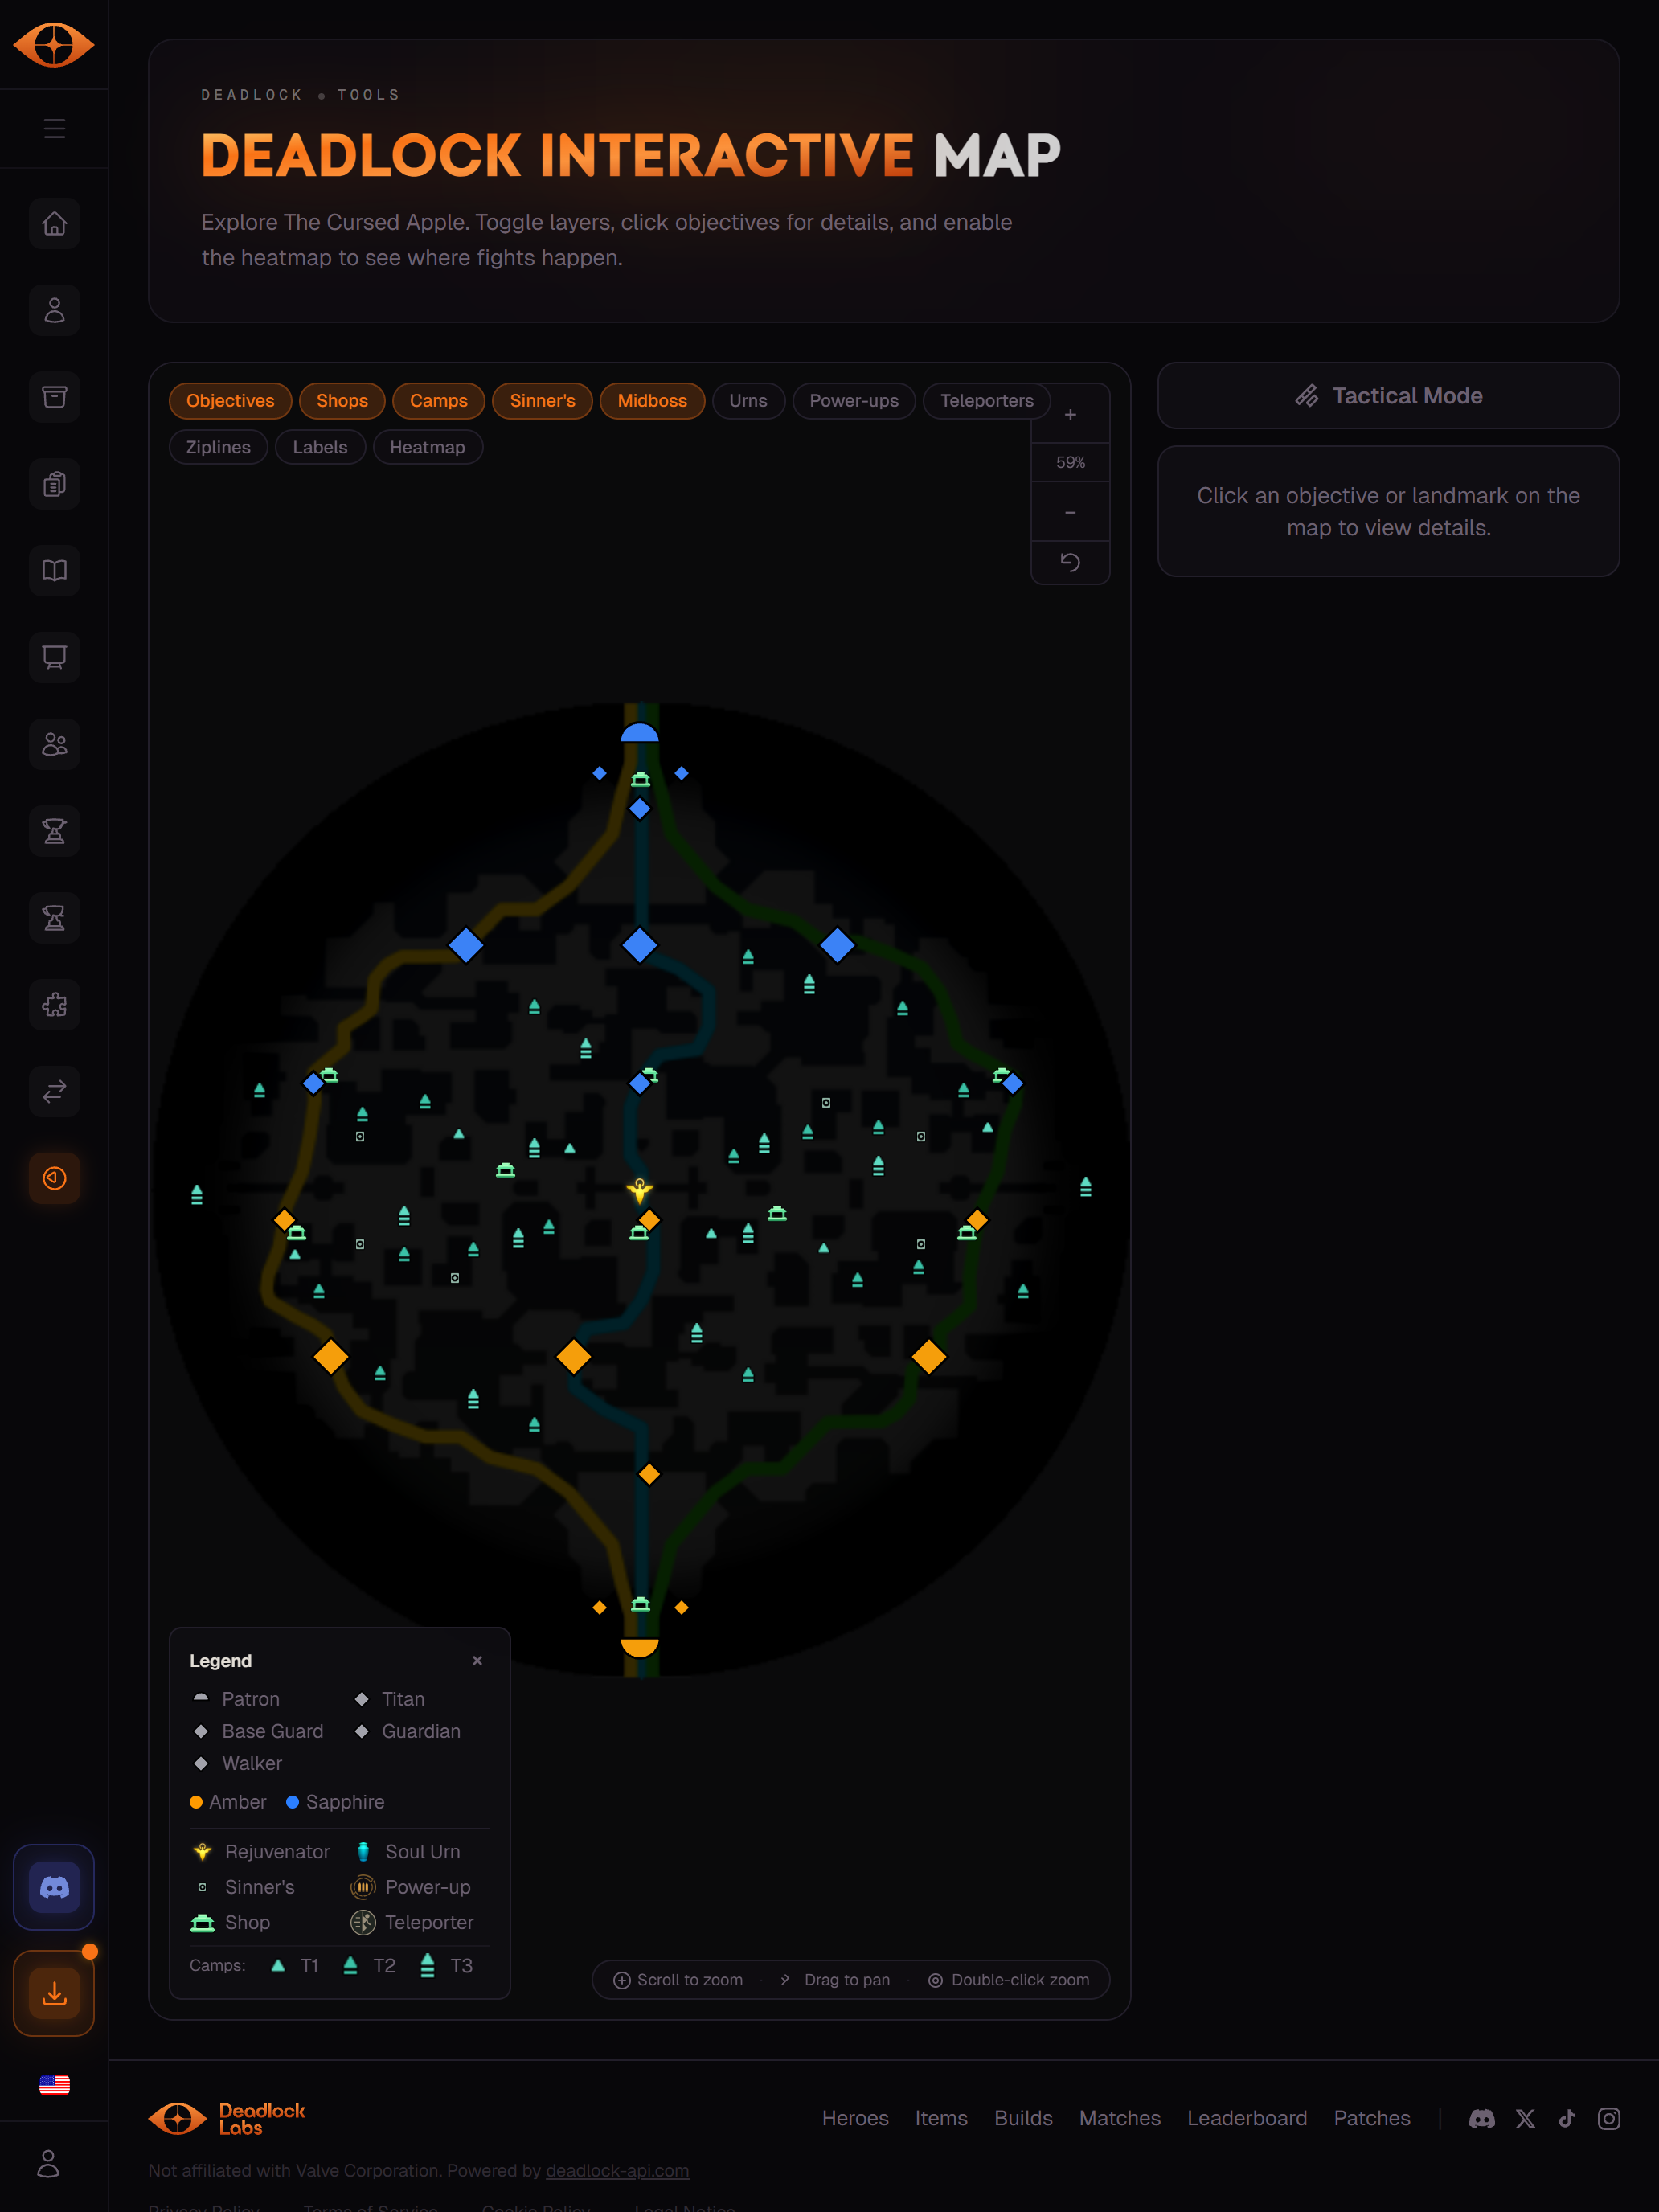Open the Discord button in the sidebar

tap(54, 1887)
